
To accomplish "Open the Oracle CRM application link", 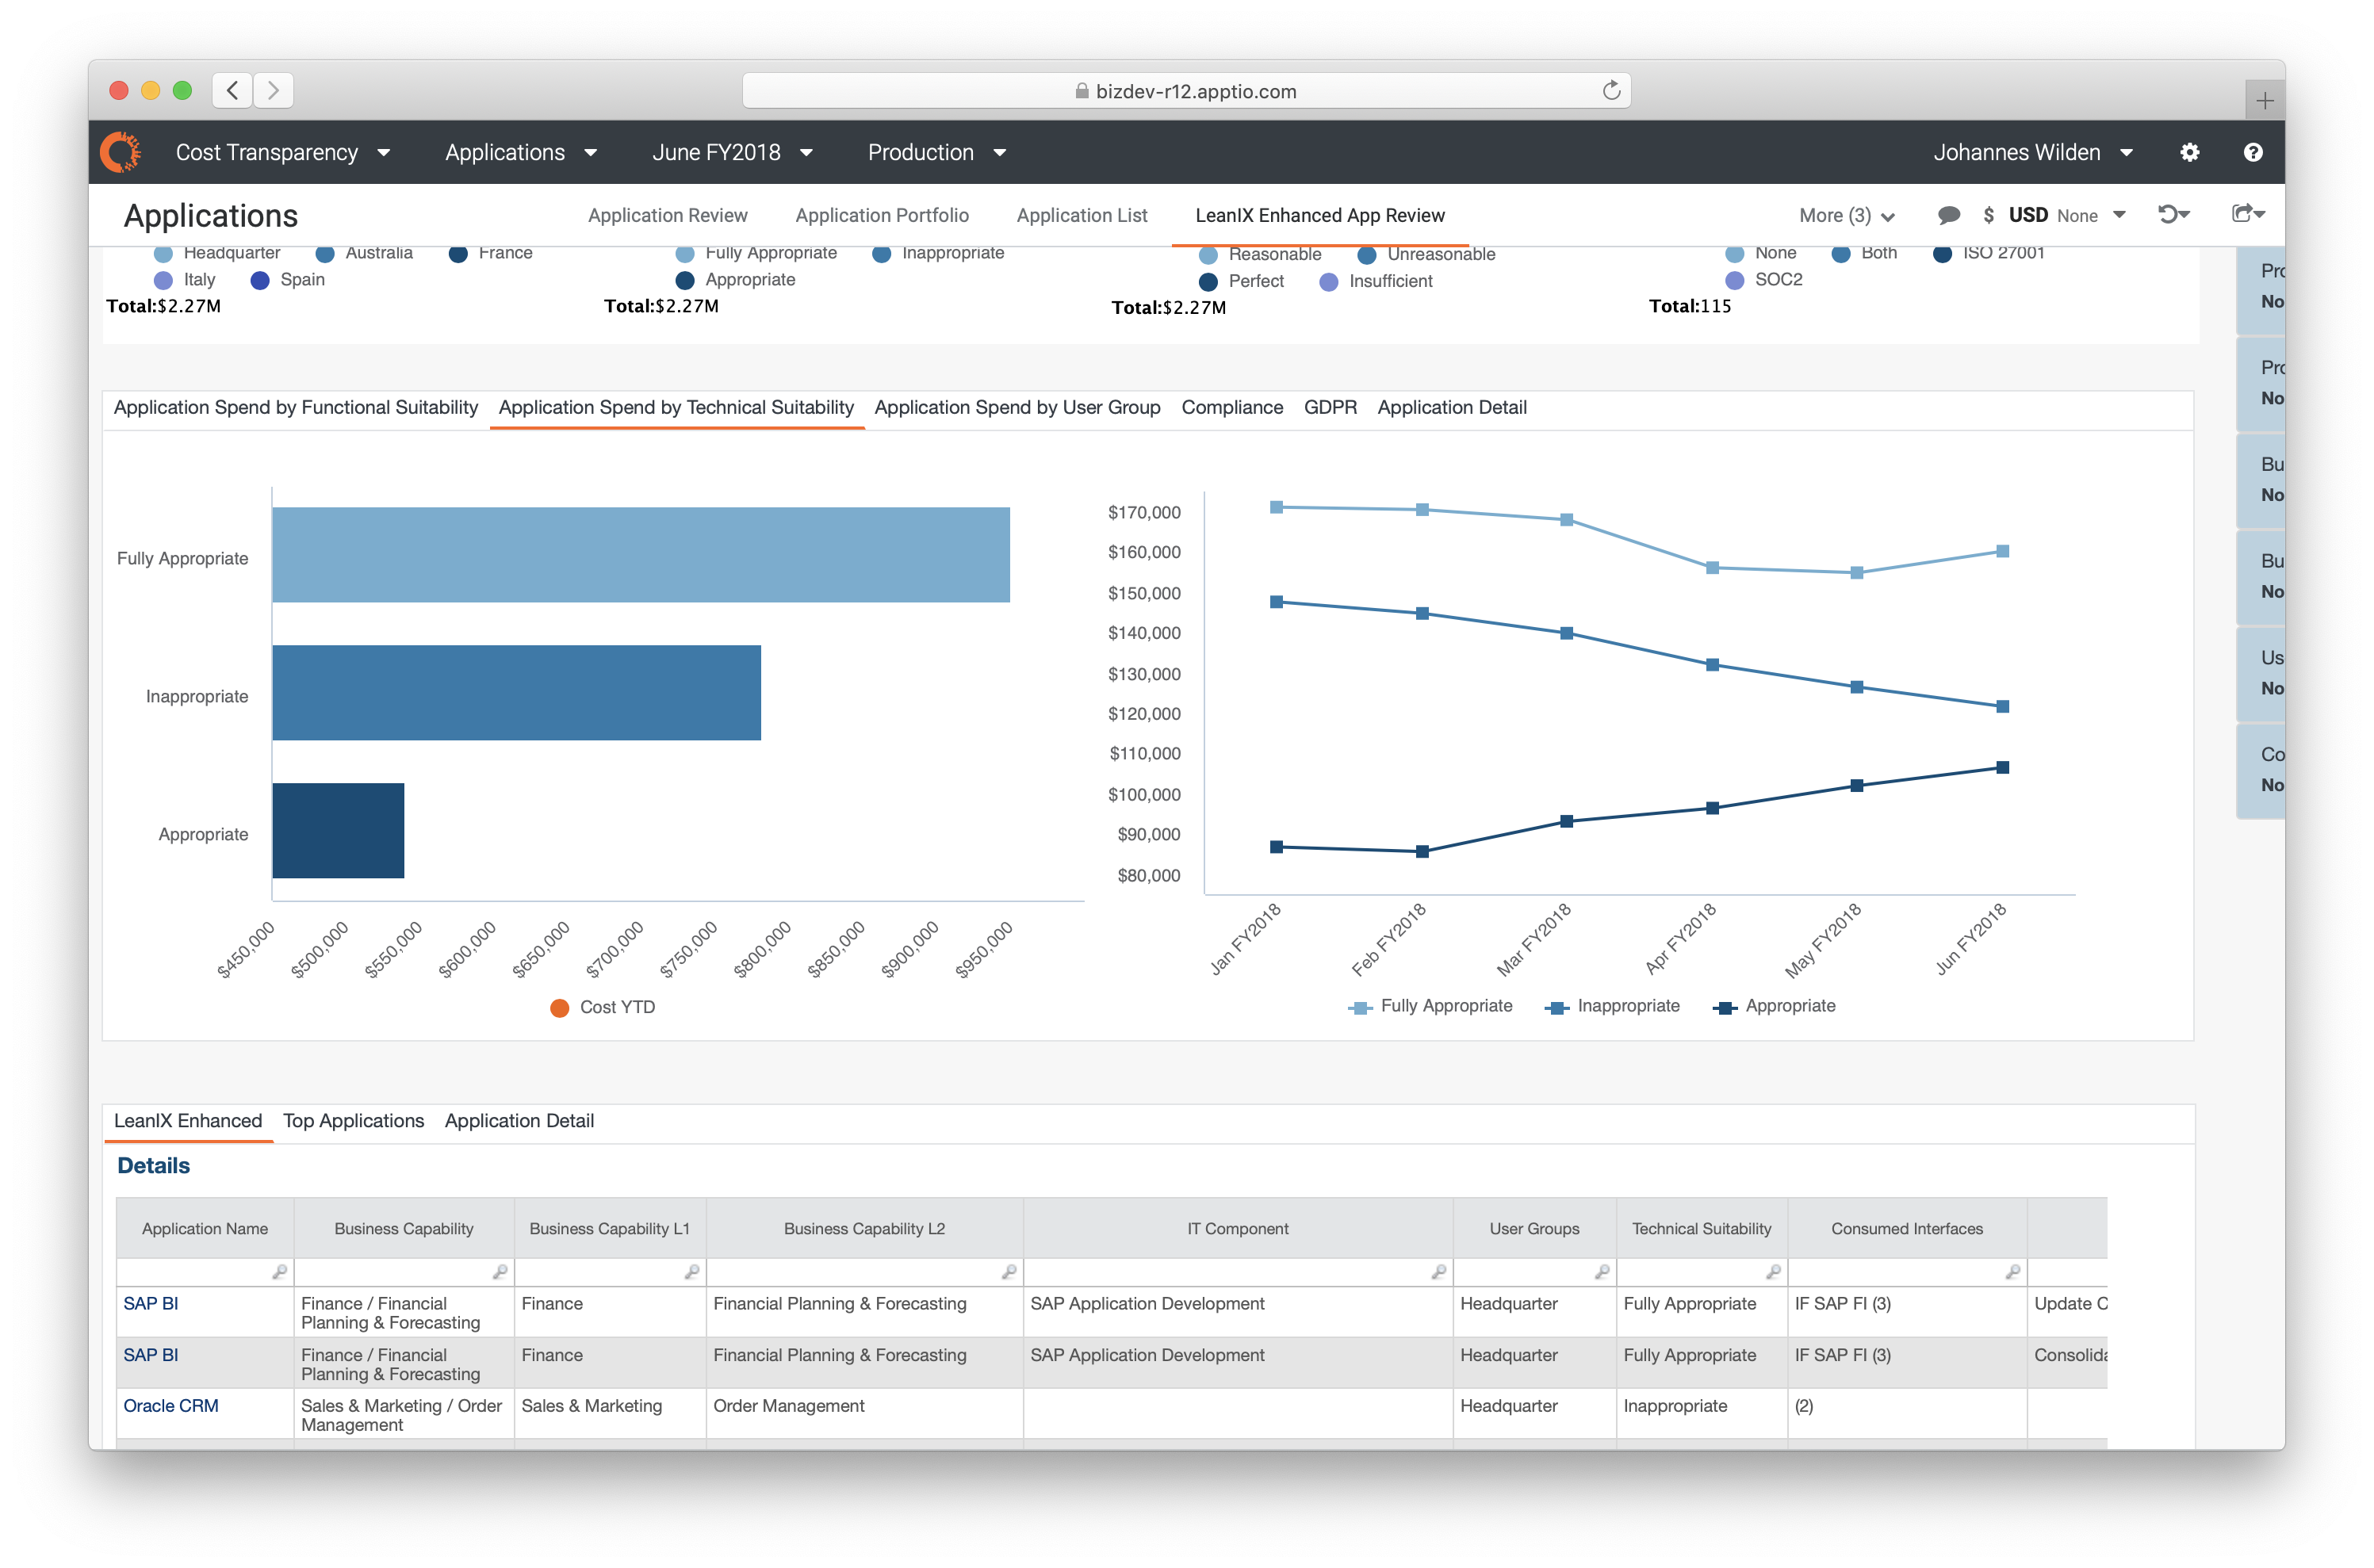I will click(x=170, y=1405).
